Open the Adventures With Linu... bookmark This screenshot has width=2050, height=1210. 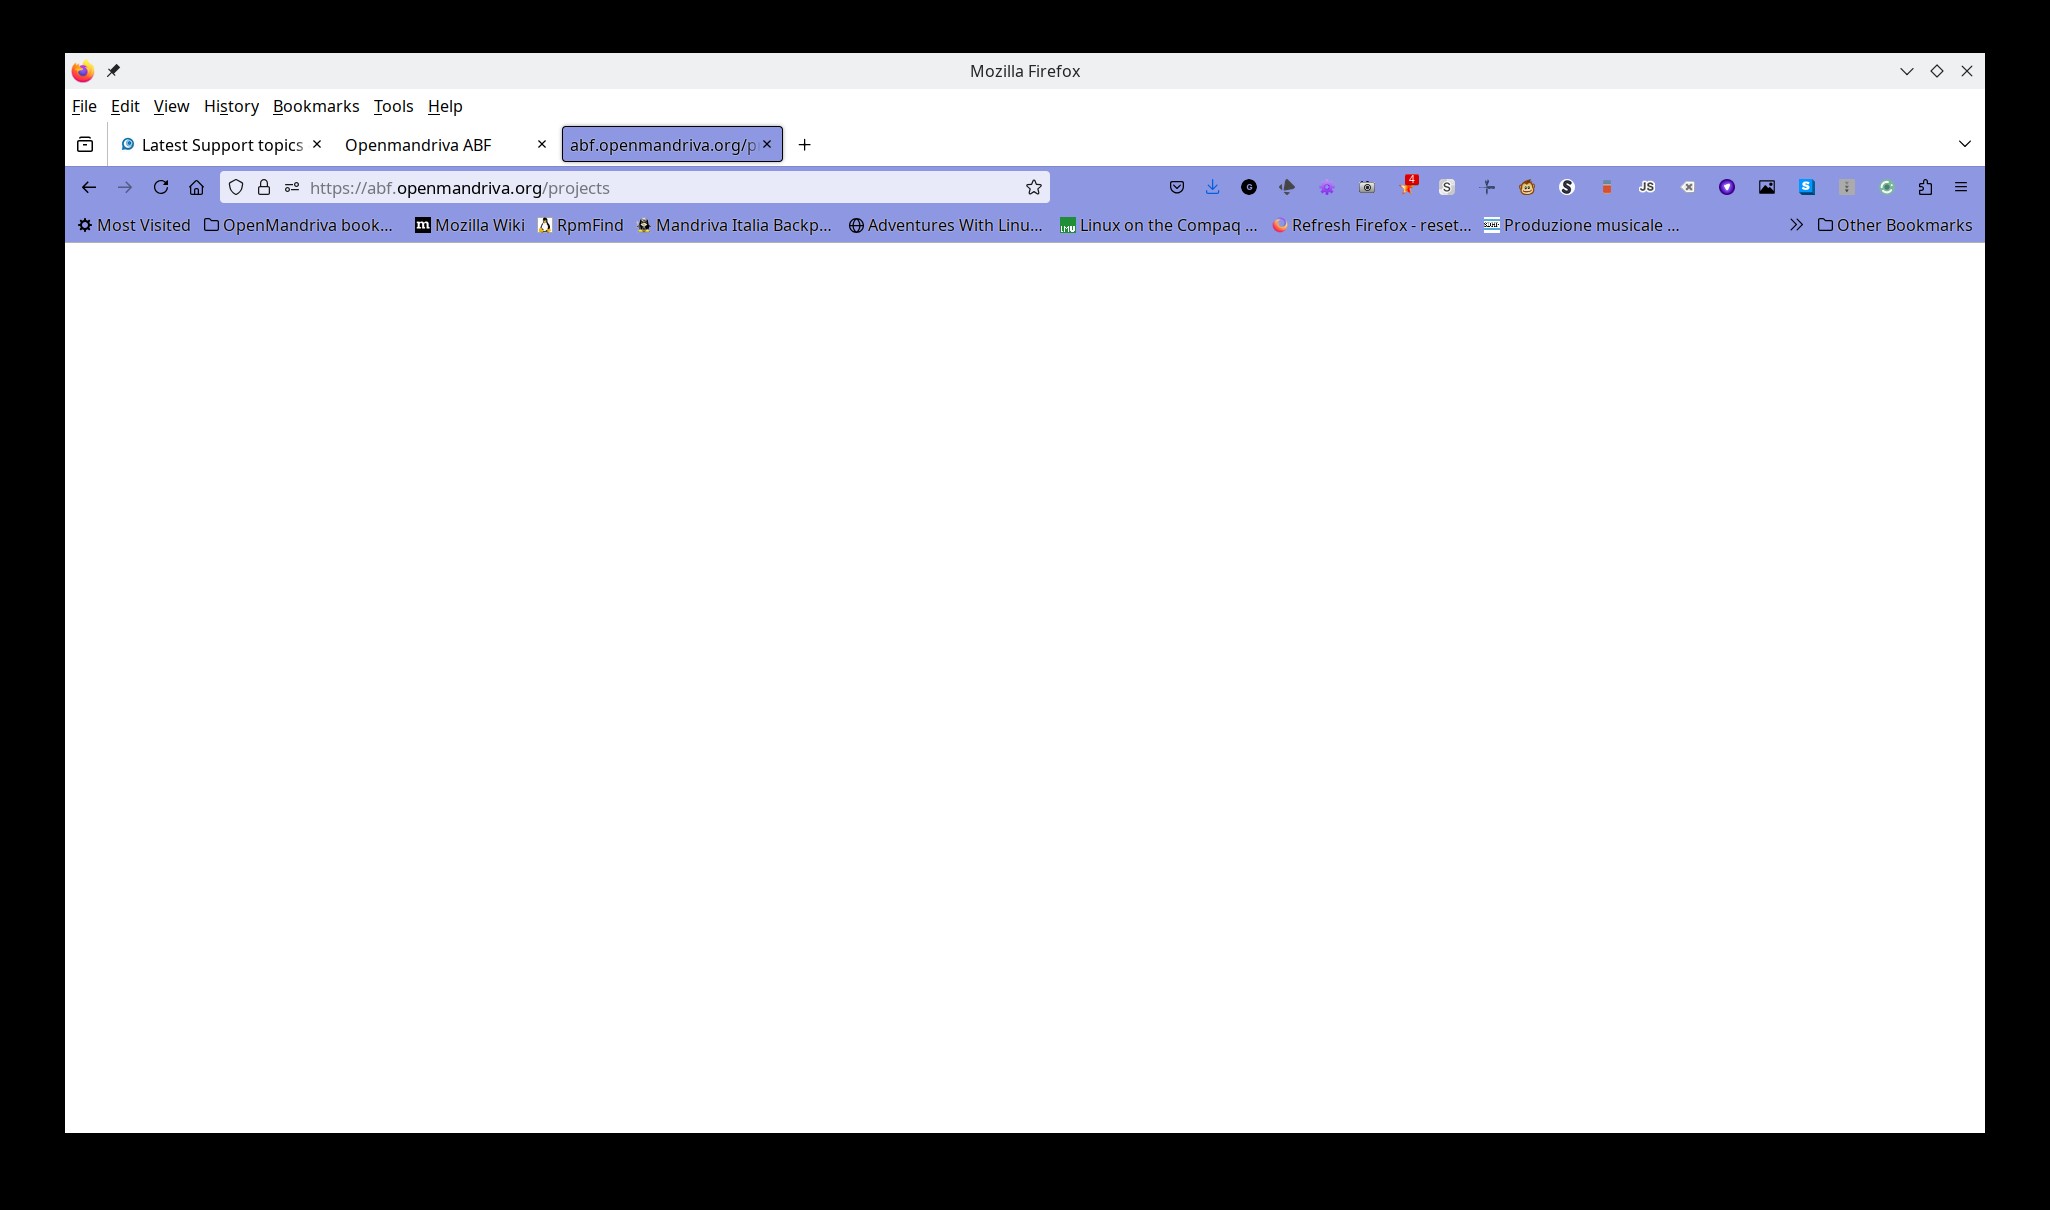(945, 225)
